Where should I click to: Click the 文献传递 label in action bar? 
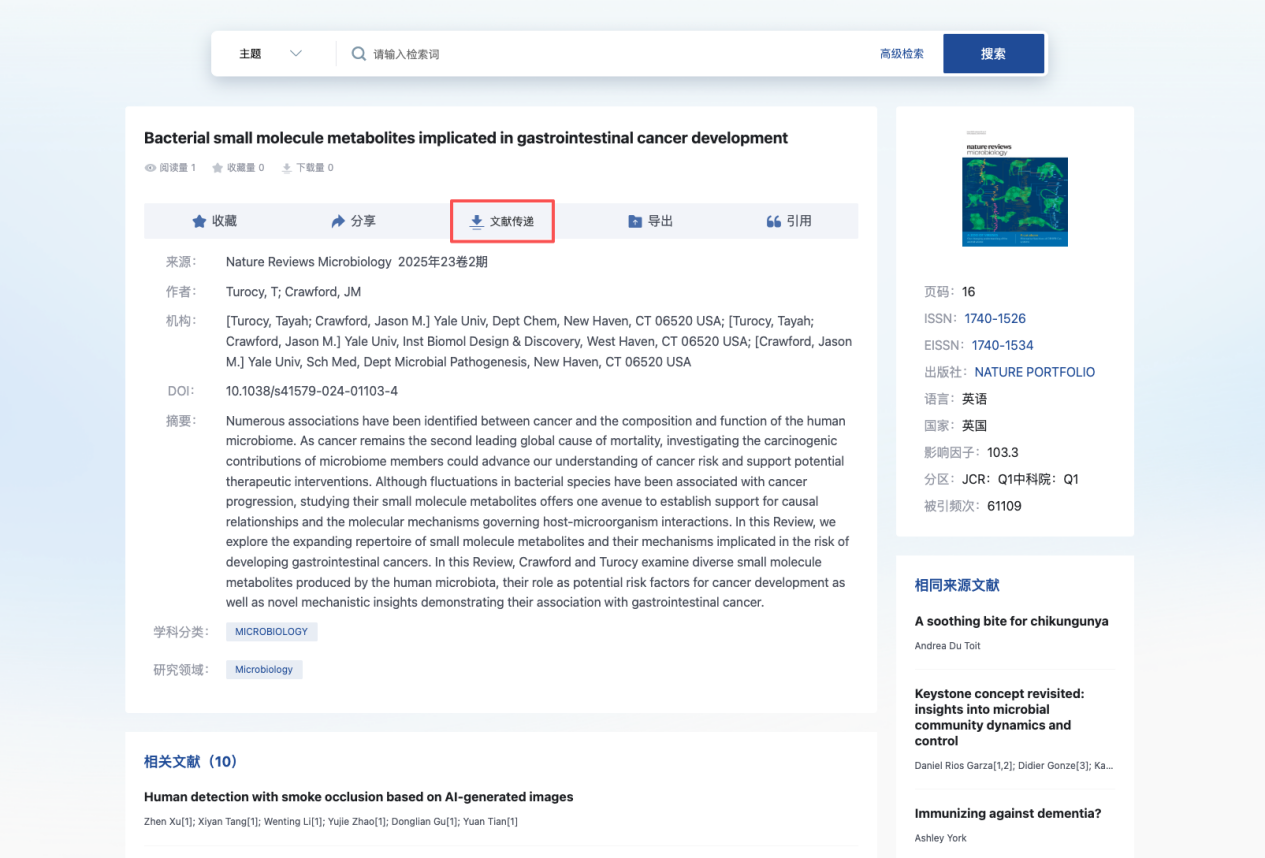(x=512, y=221)
